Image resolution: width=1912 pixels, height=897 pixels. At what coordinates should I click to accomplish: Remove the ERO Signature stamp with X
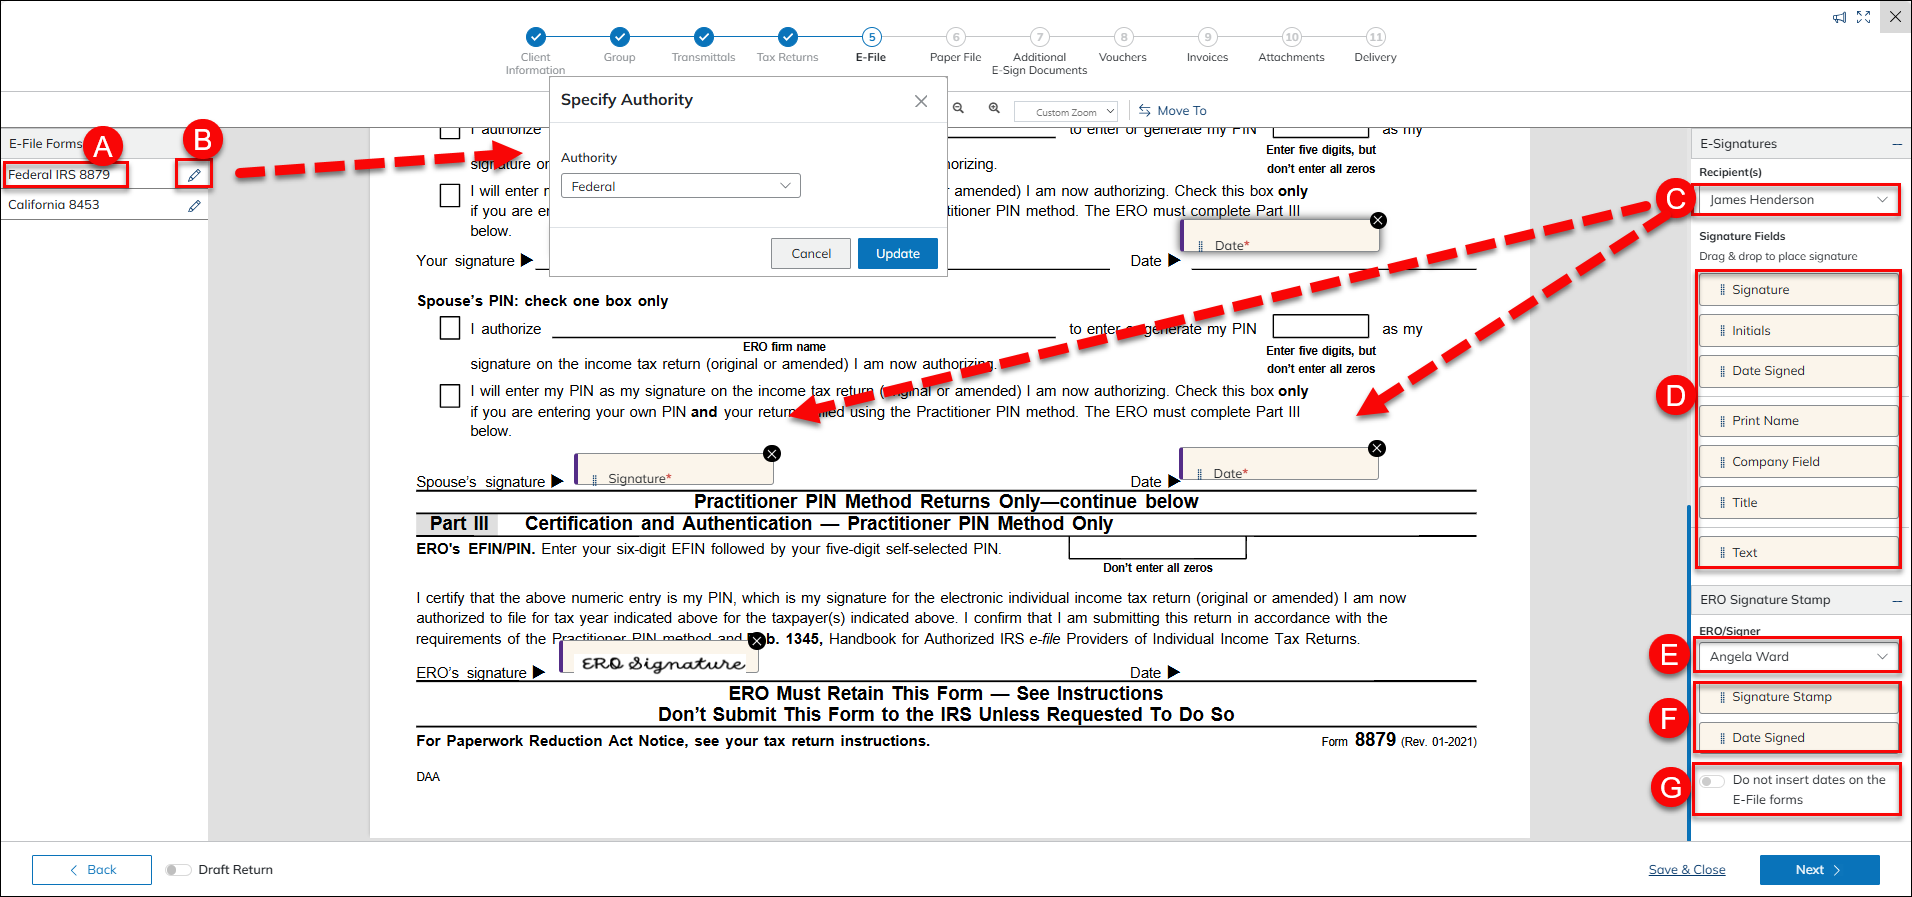coord(757,640)
